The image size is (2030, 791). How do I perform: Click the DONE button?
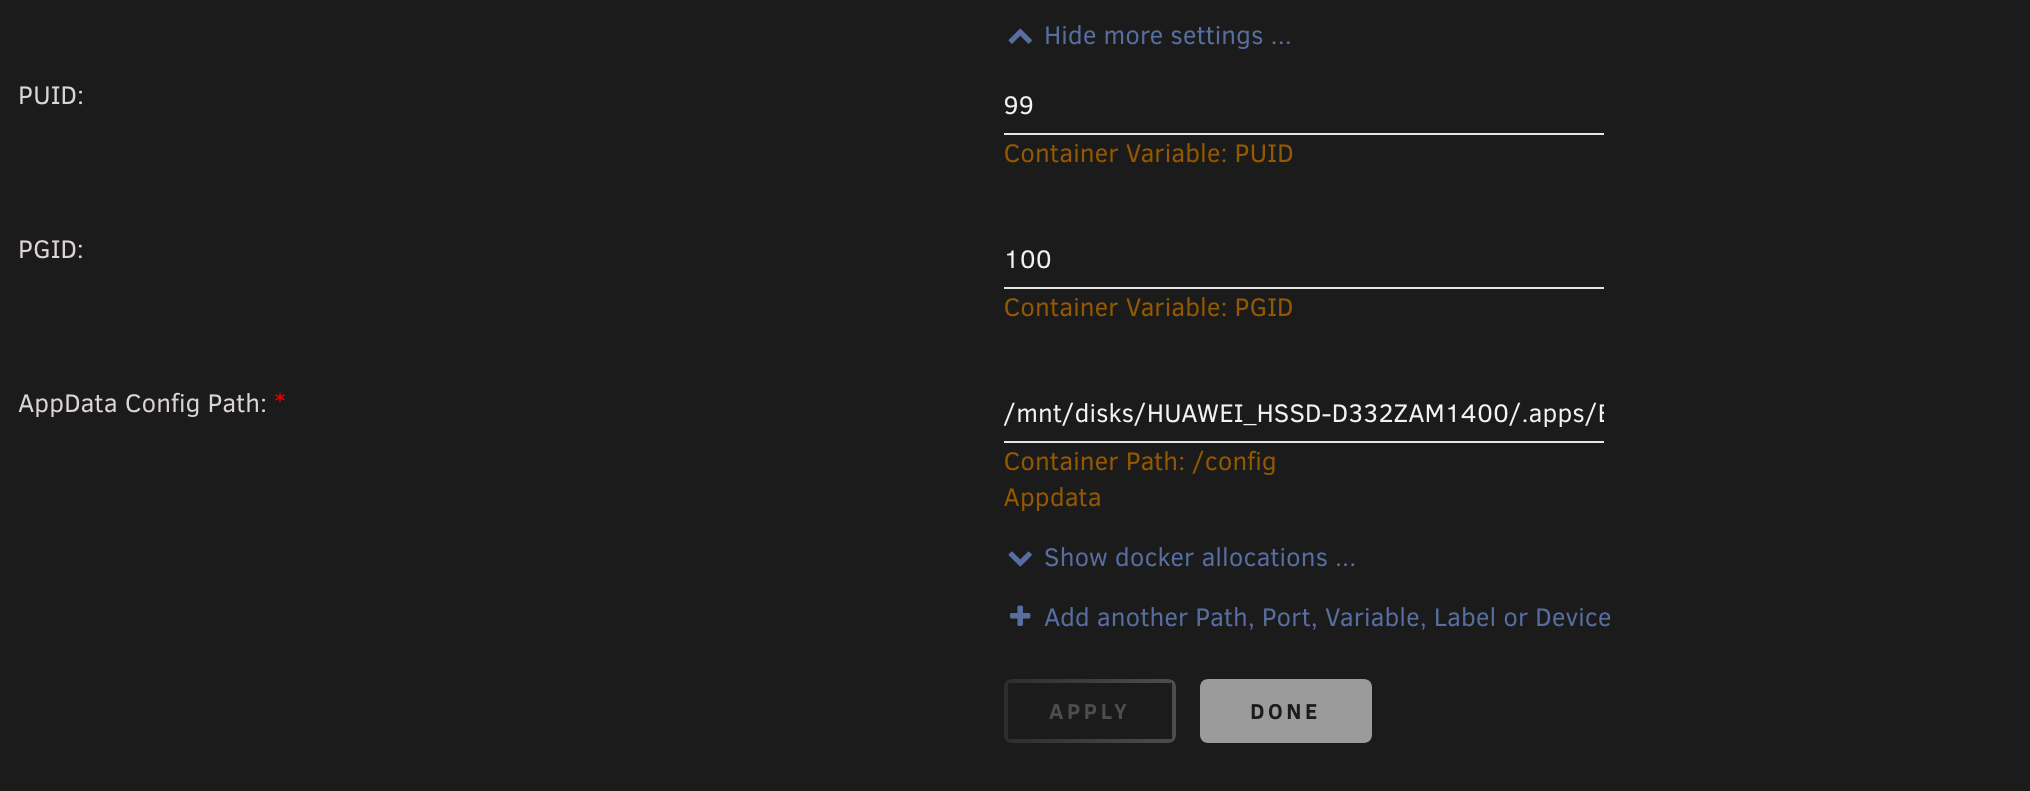(1285, 711)
